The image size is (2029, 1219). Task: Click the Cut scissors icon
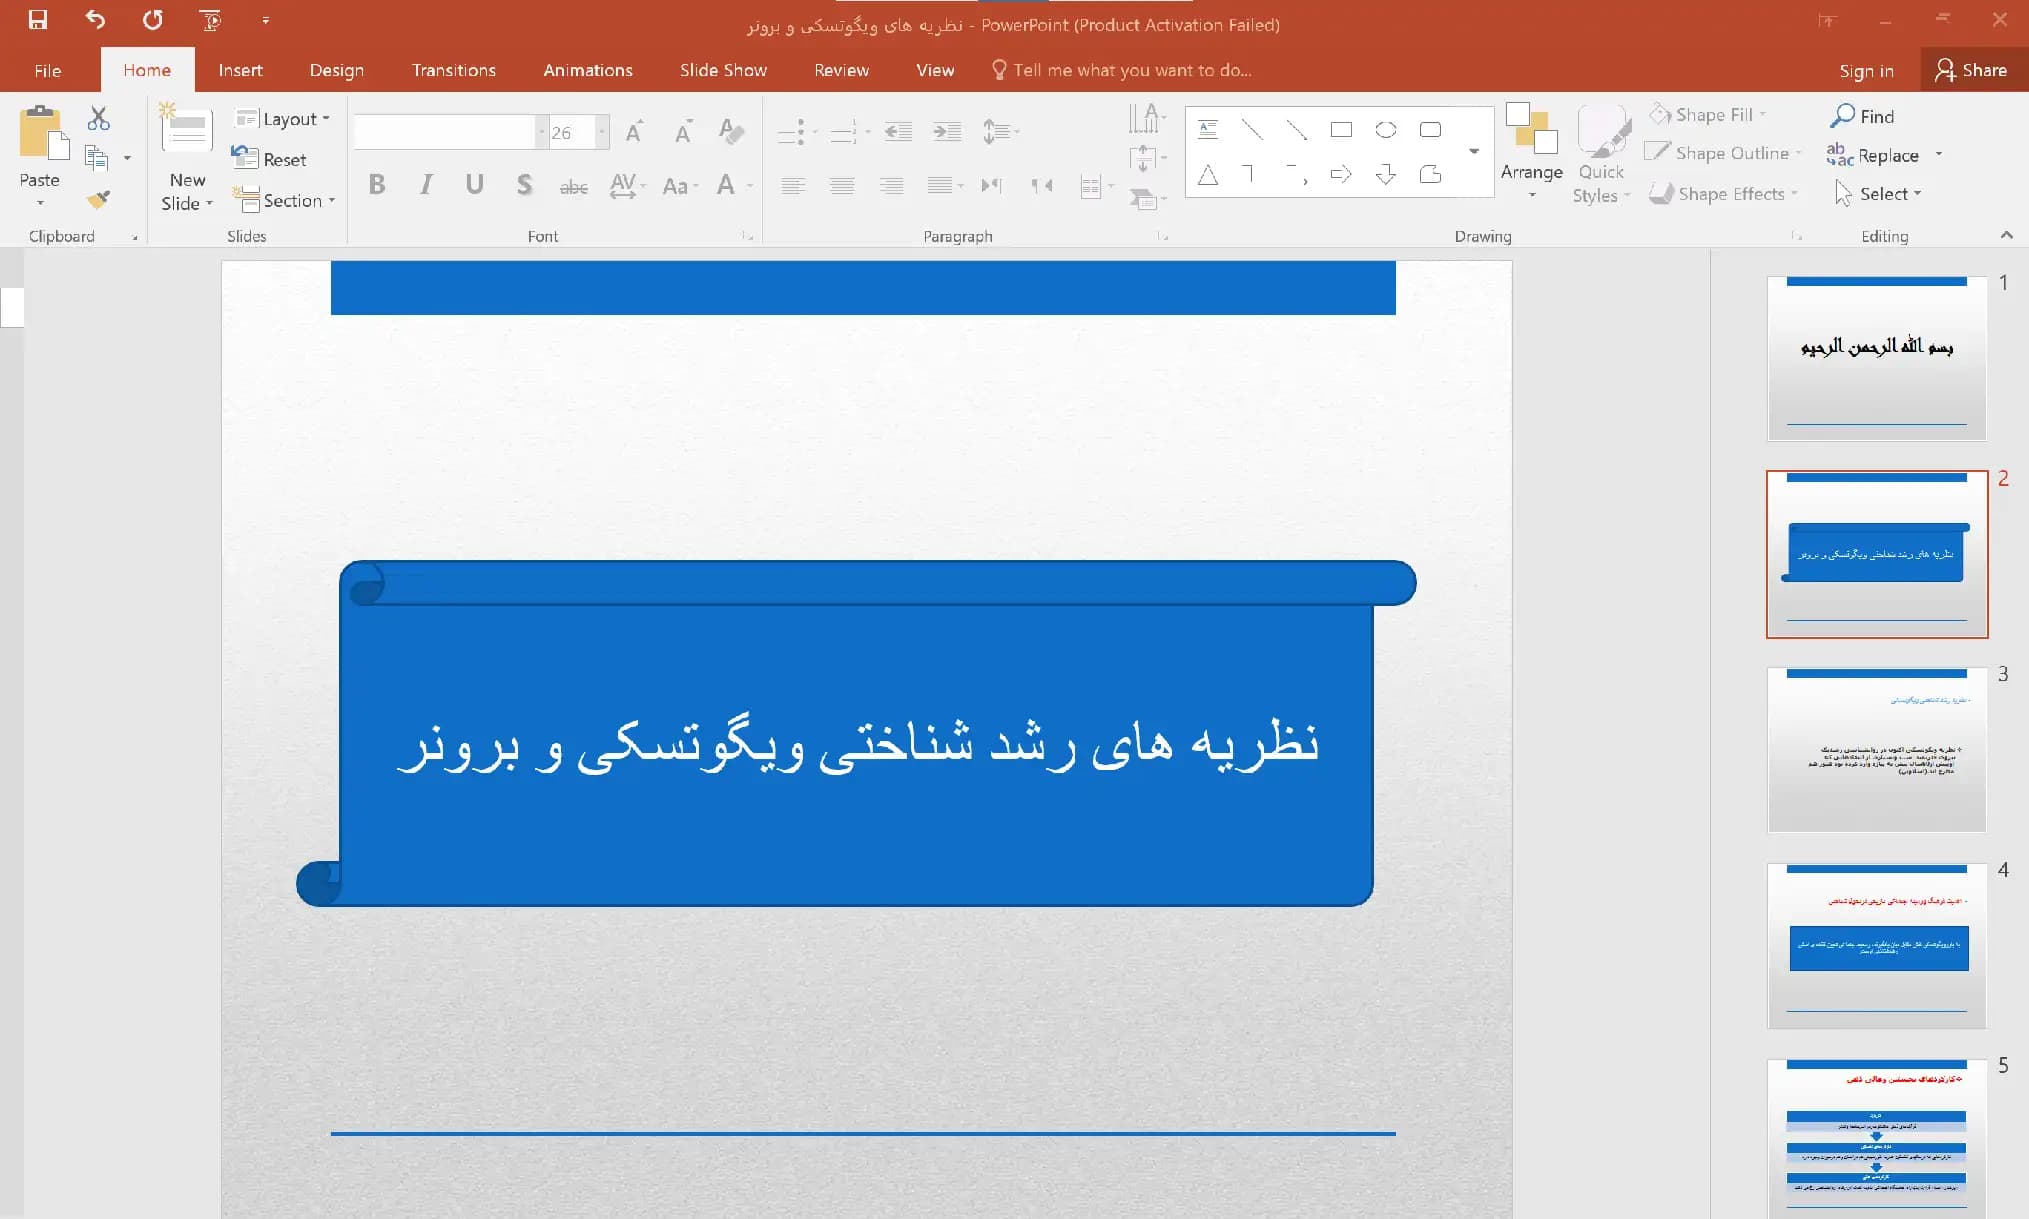(98, 119)
